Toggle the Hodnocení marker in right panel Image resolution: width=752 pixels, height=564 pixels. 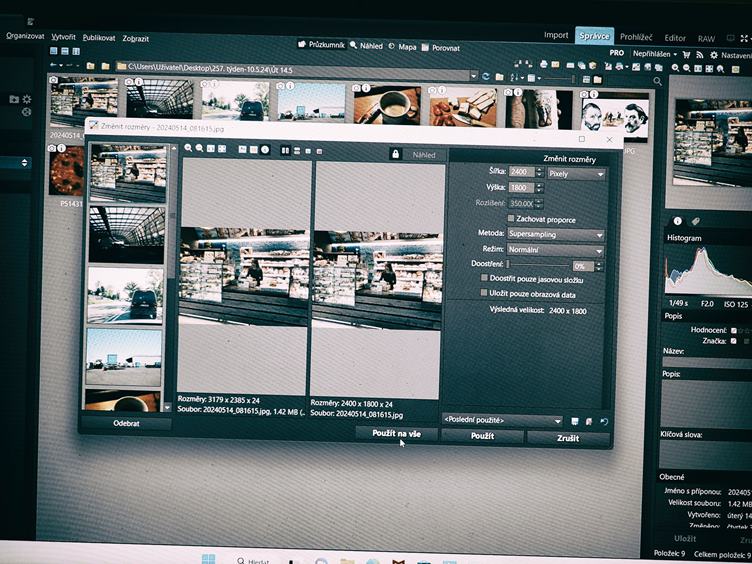click(x=734, y=330)
